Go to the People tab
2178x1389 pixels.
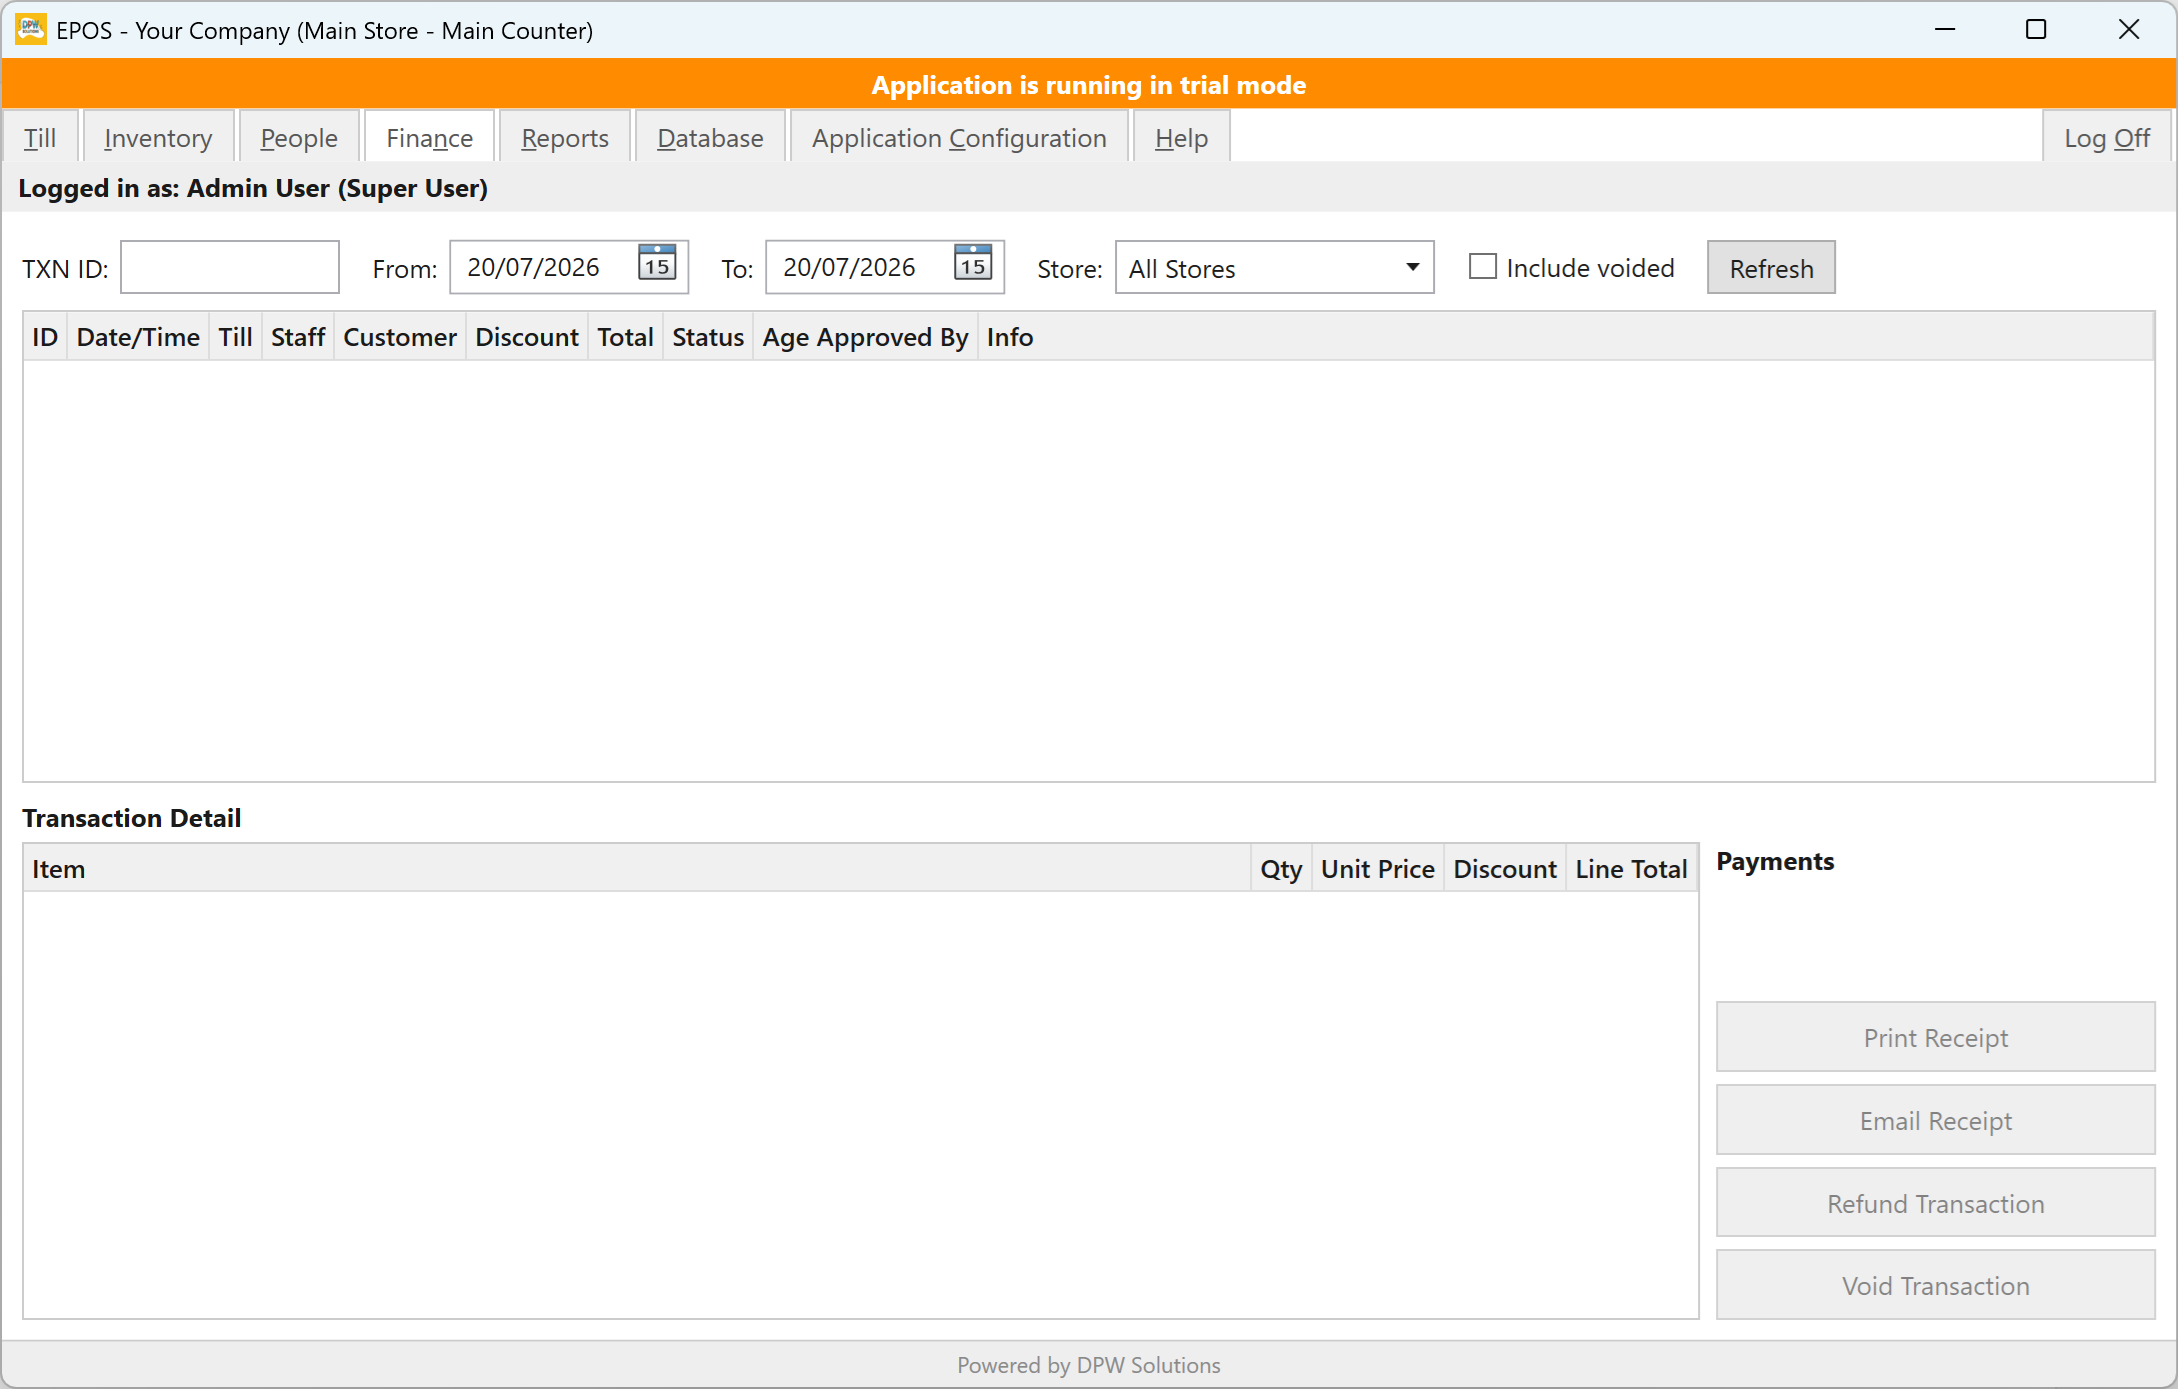coord(299,137)
